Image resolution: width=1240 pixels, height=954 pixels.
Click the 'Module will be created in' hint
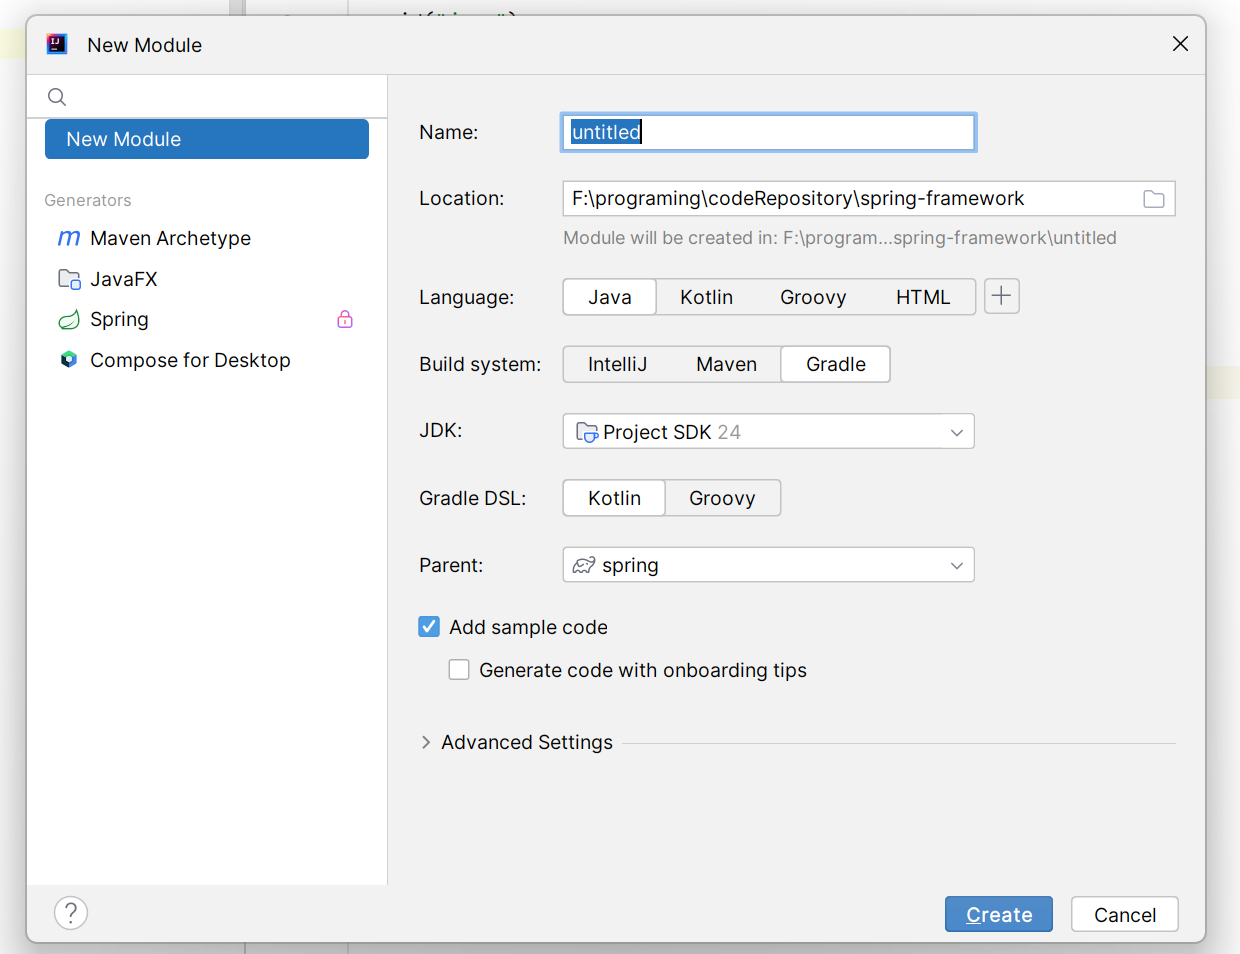point(840,238)
